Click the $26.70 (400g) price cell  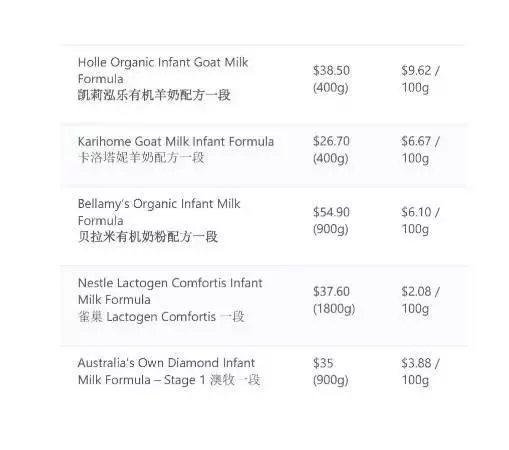click(331, 150)
